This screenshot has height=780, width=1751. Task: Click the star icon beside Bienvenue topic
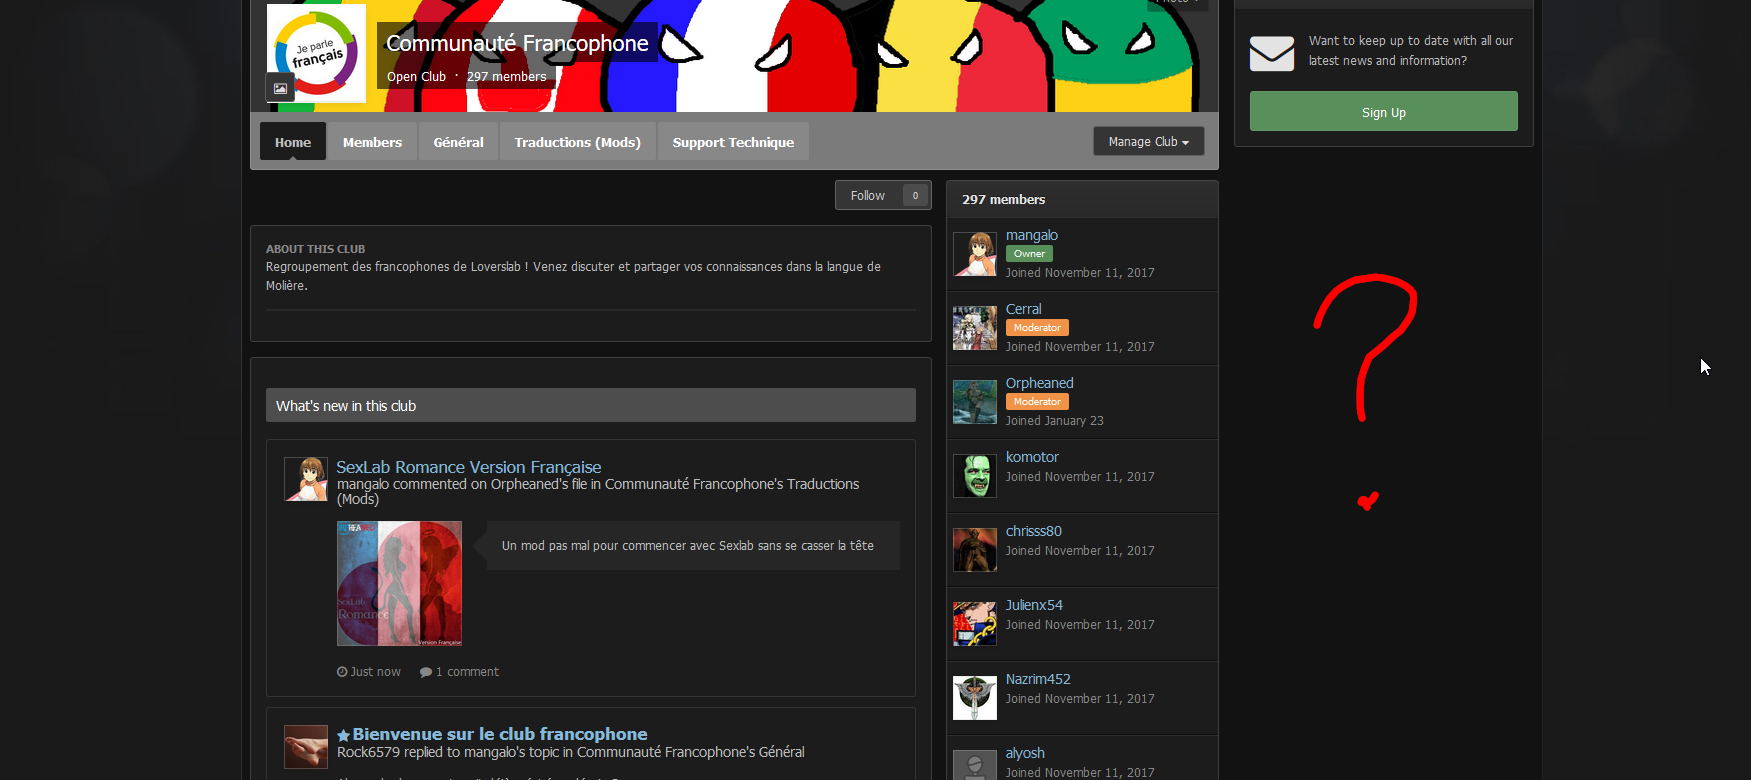343,735
